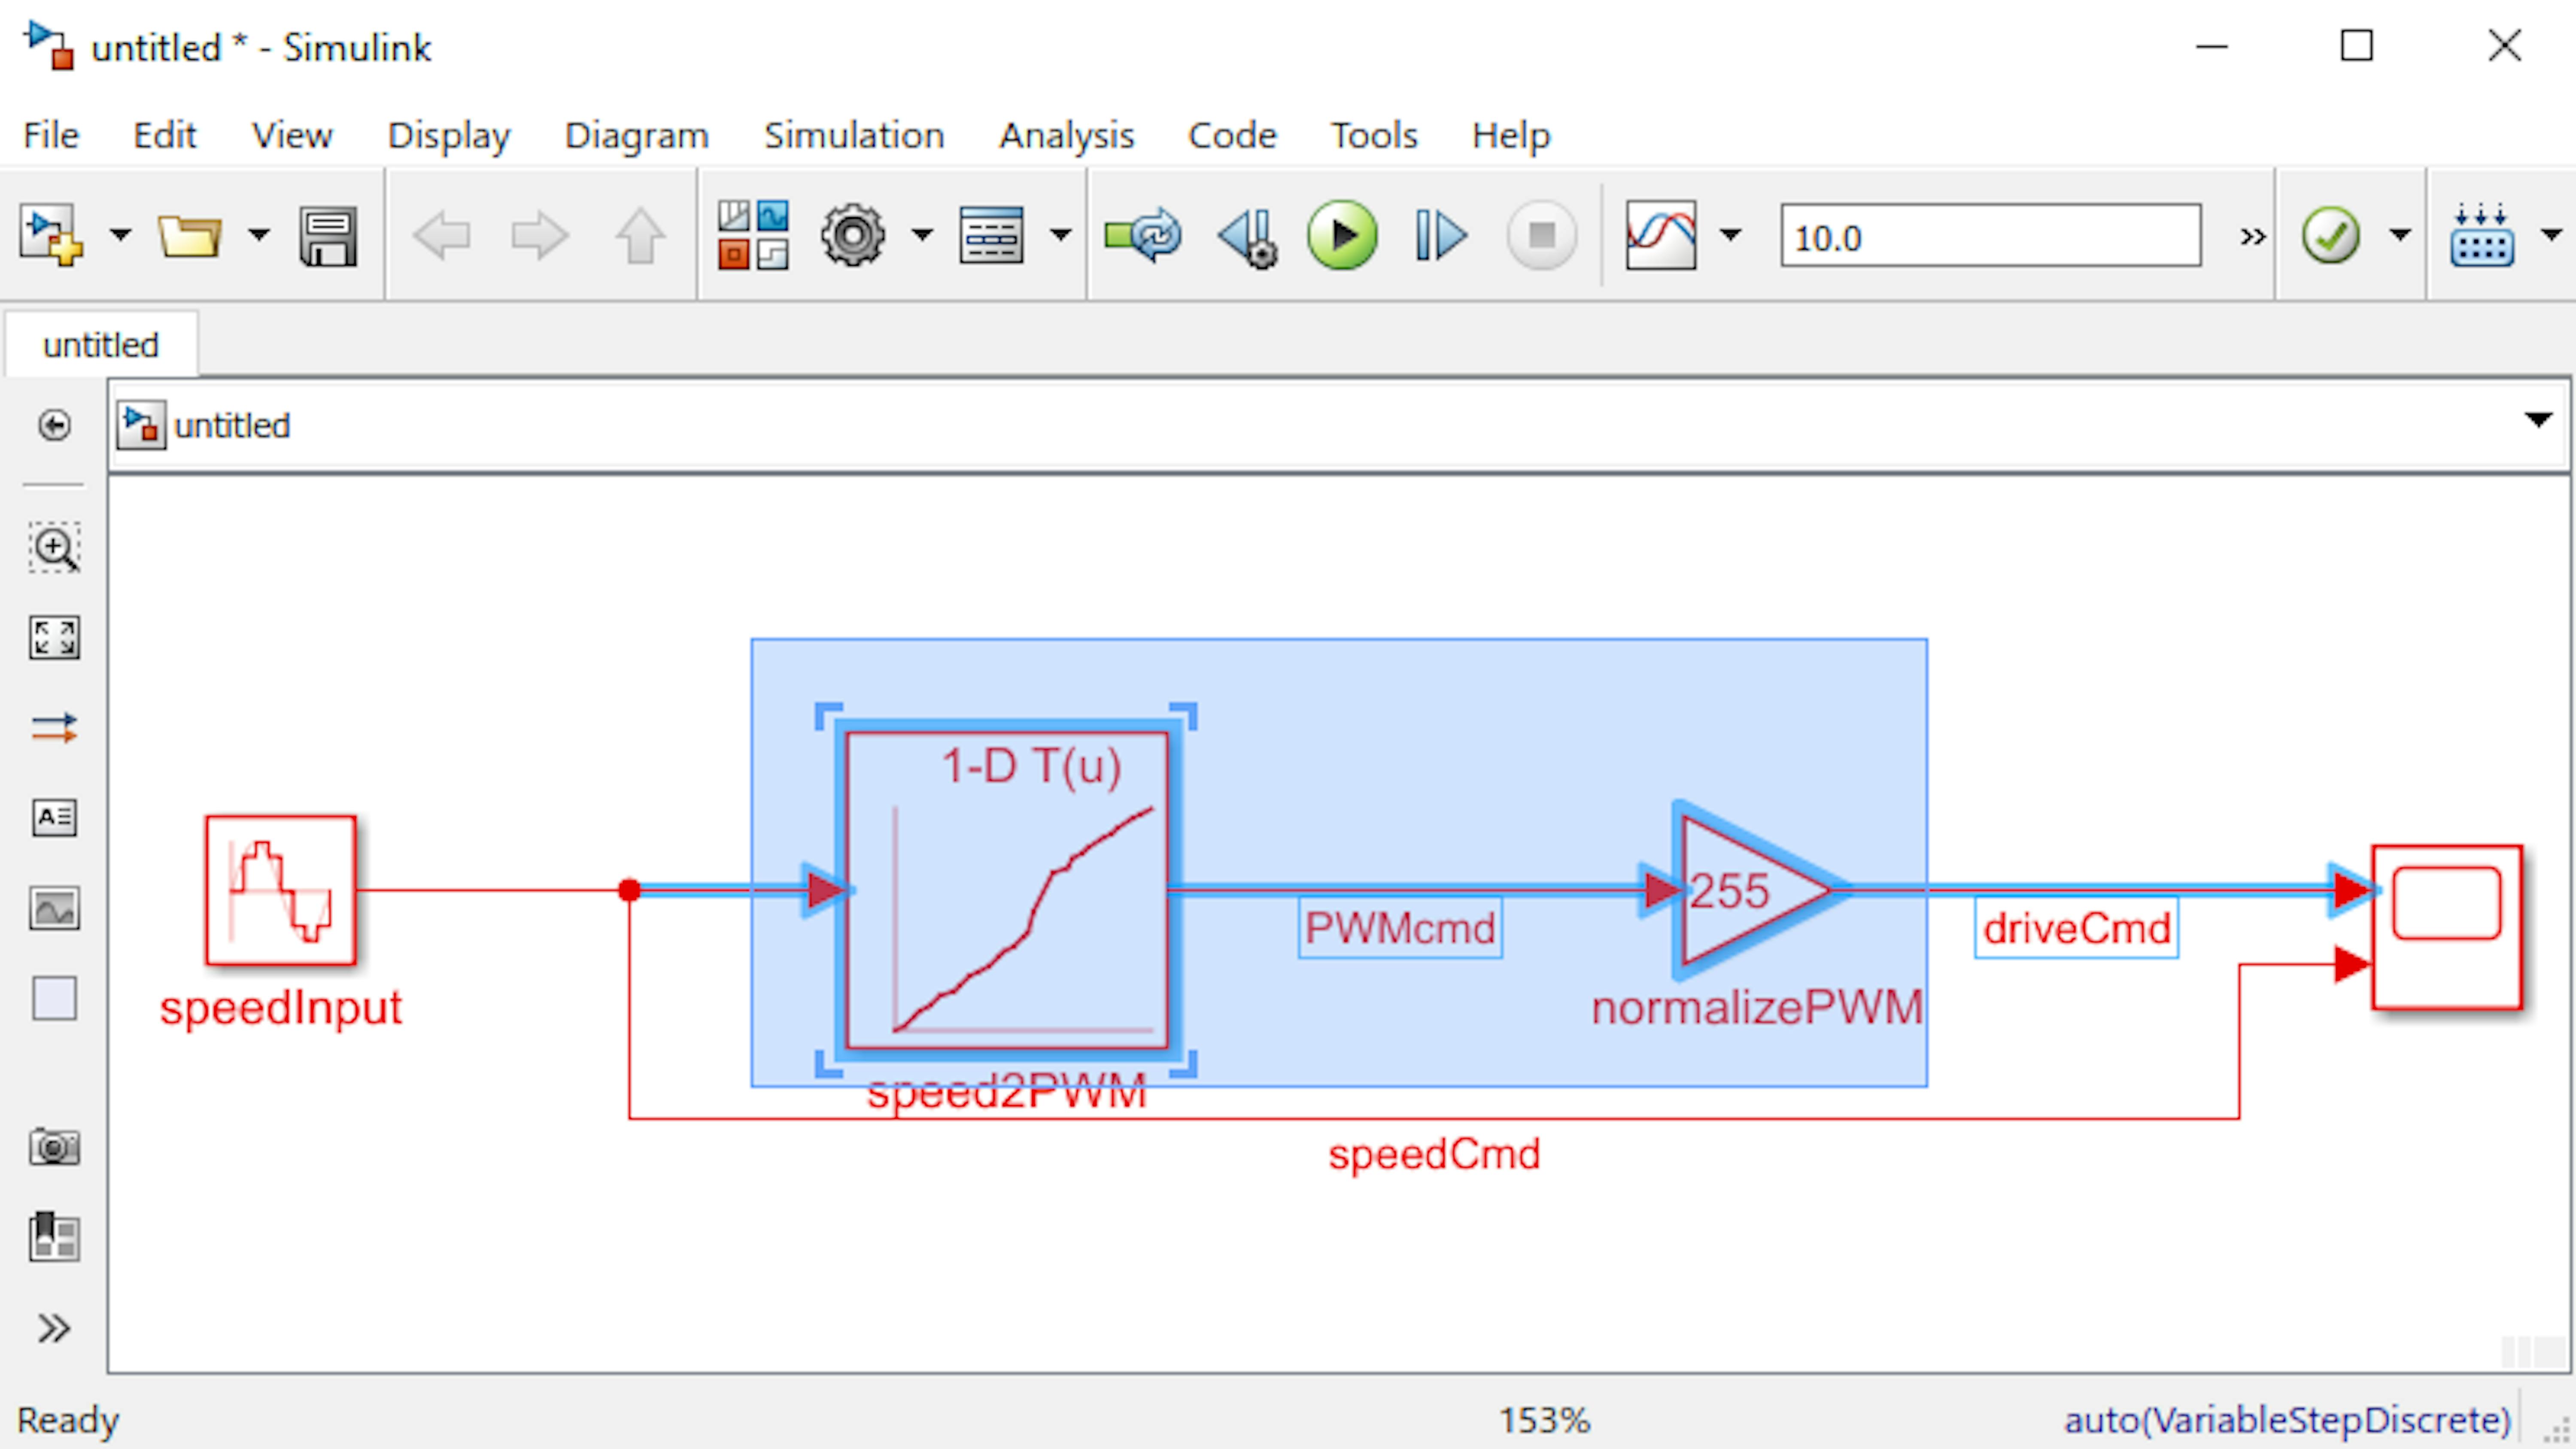The image size is (2576, 1449).
Task: Run the simulation with Play button
Action: (1342, 236)
